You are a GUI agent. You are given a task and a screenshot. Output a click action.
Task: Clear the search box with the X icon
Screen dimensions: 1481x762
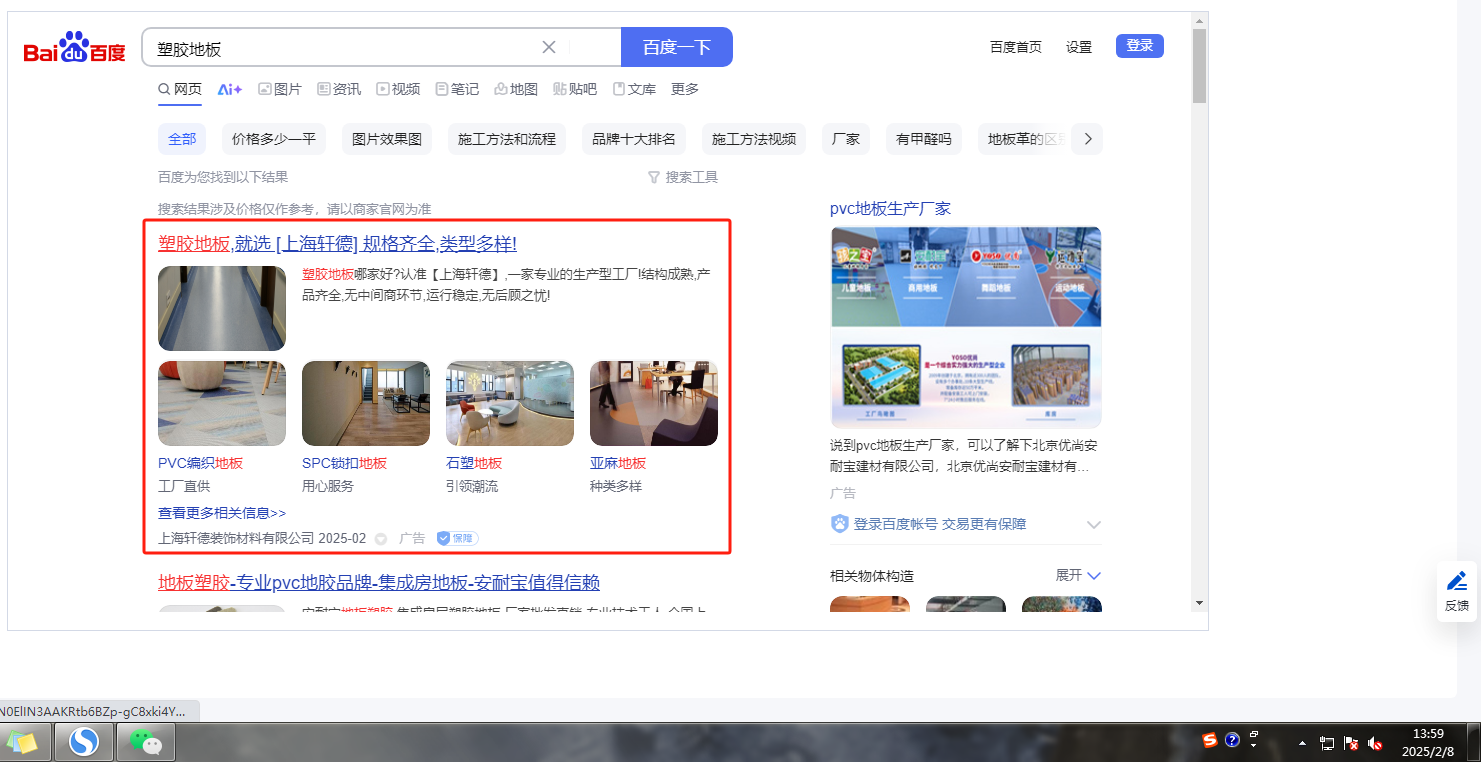tap(549, 47)
